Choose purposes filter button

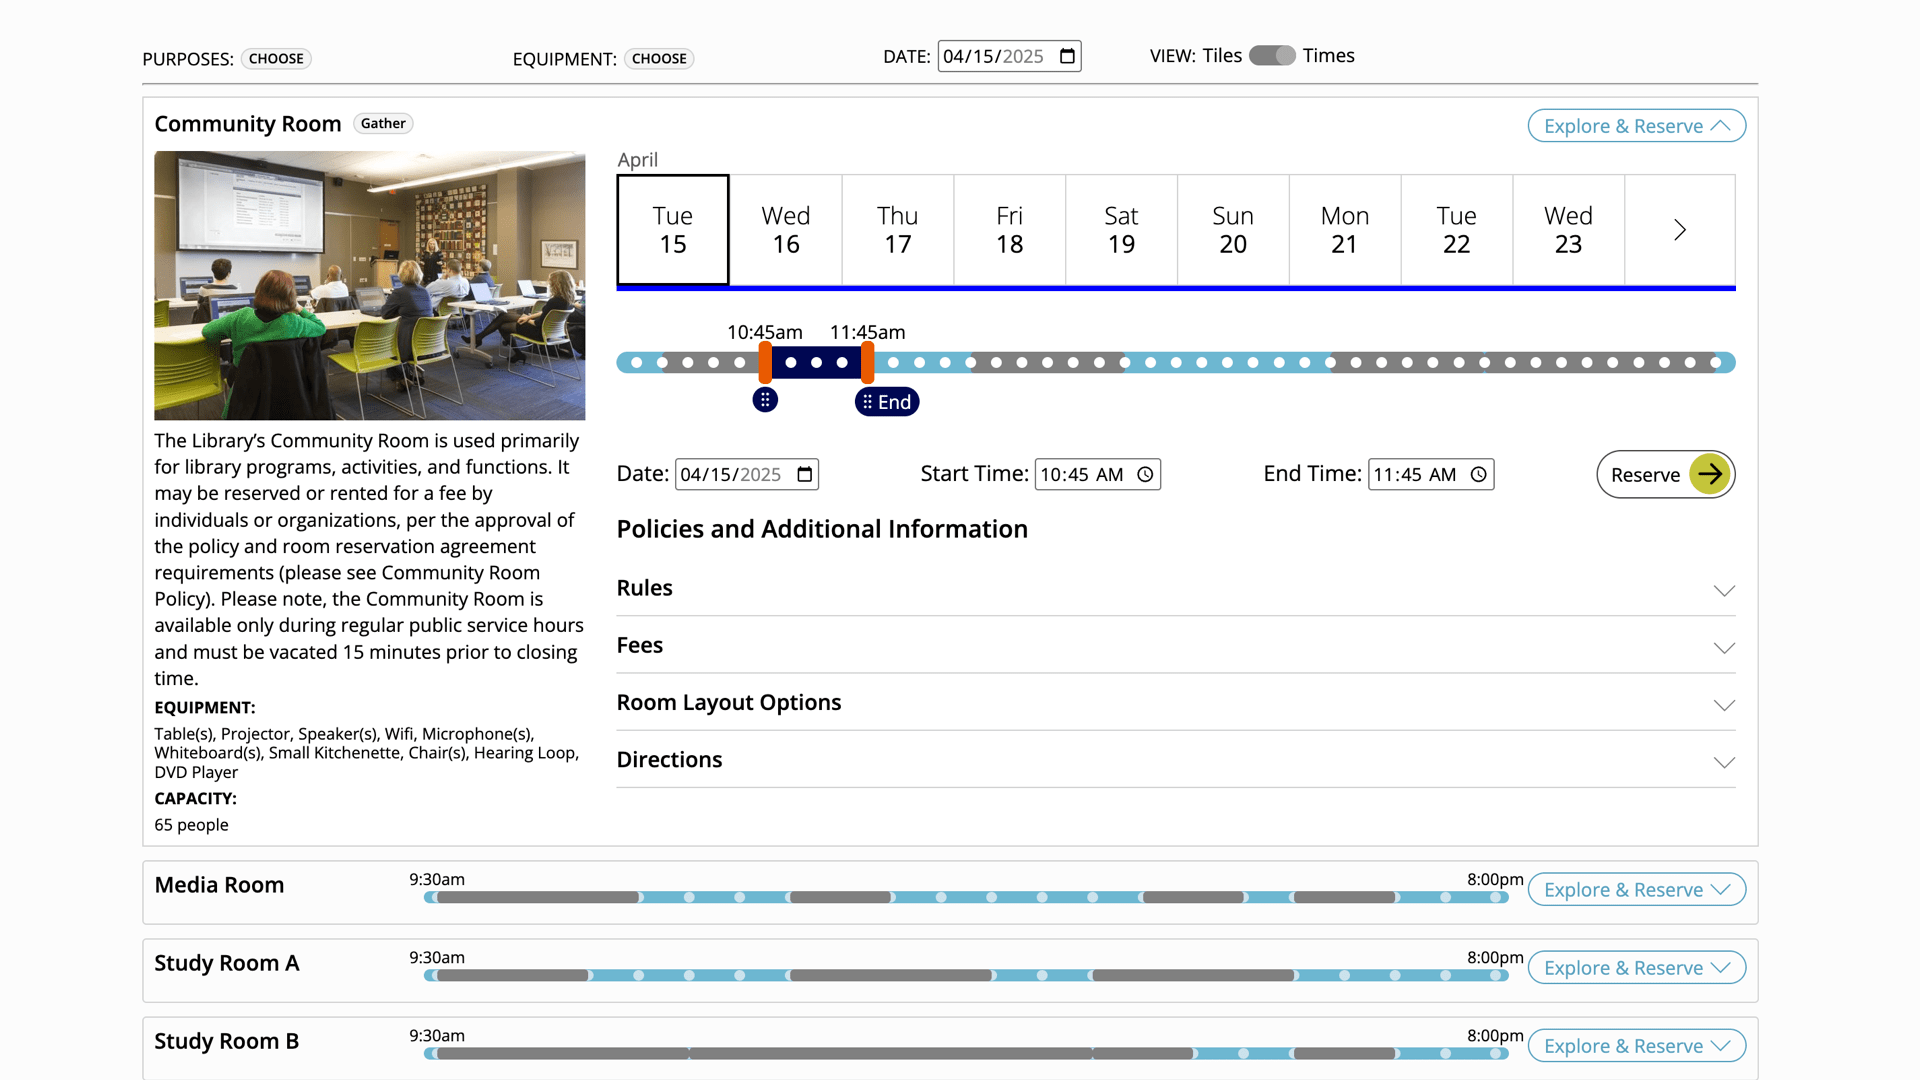click(276, 59)
